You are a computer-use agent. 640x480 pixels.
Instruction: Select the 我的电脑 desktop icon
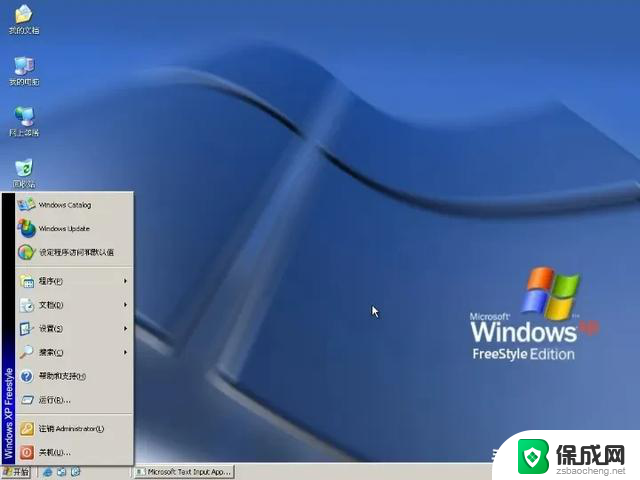pyautogui.click(x=24, y=71)
